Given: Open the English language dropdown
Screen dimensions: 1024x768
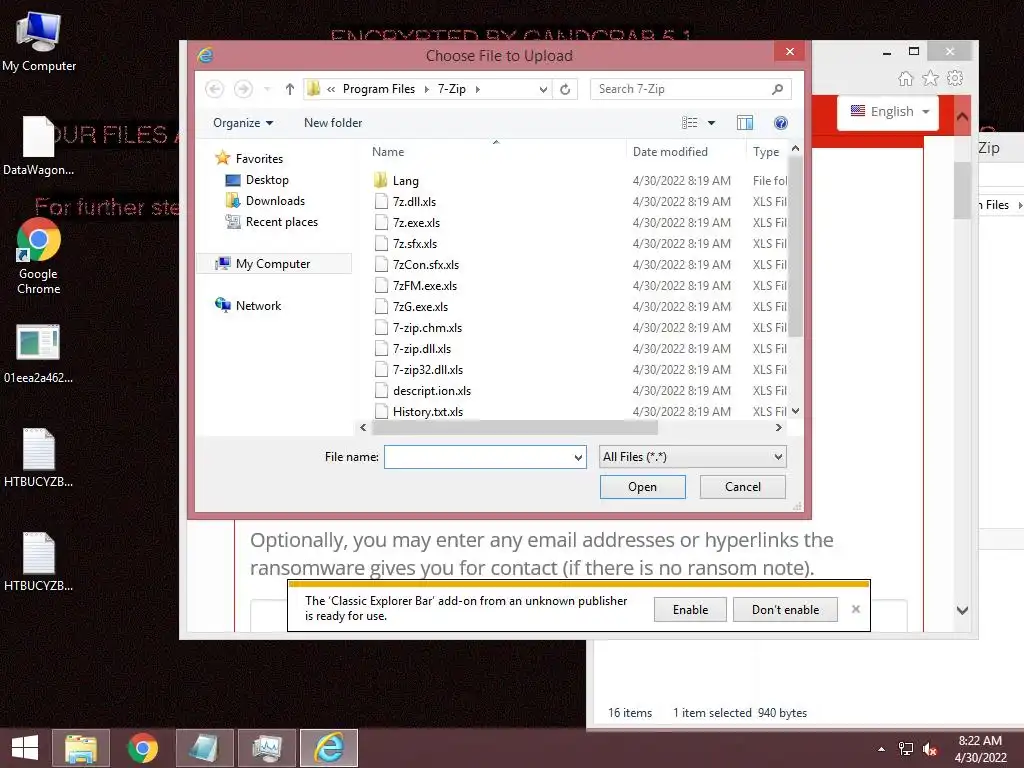Looking at the screenshot, I should pyautogui.click(x=889, y=112).
